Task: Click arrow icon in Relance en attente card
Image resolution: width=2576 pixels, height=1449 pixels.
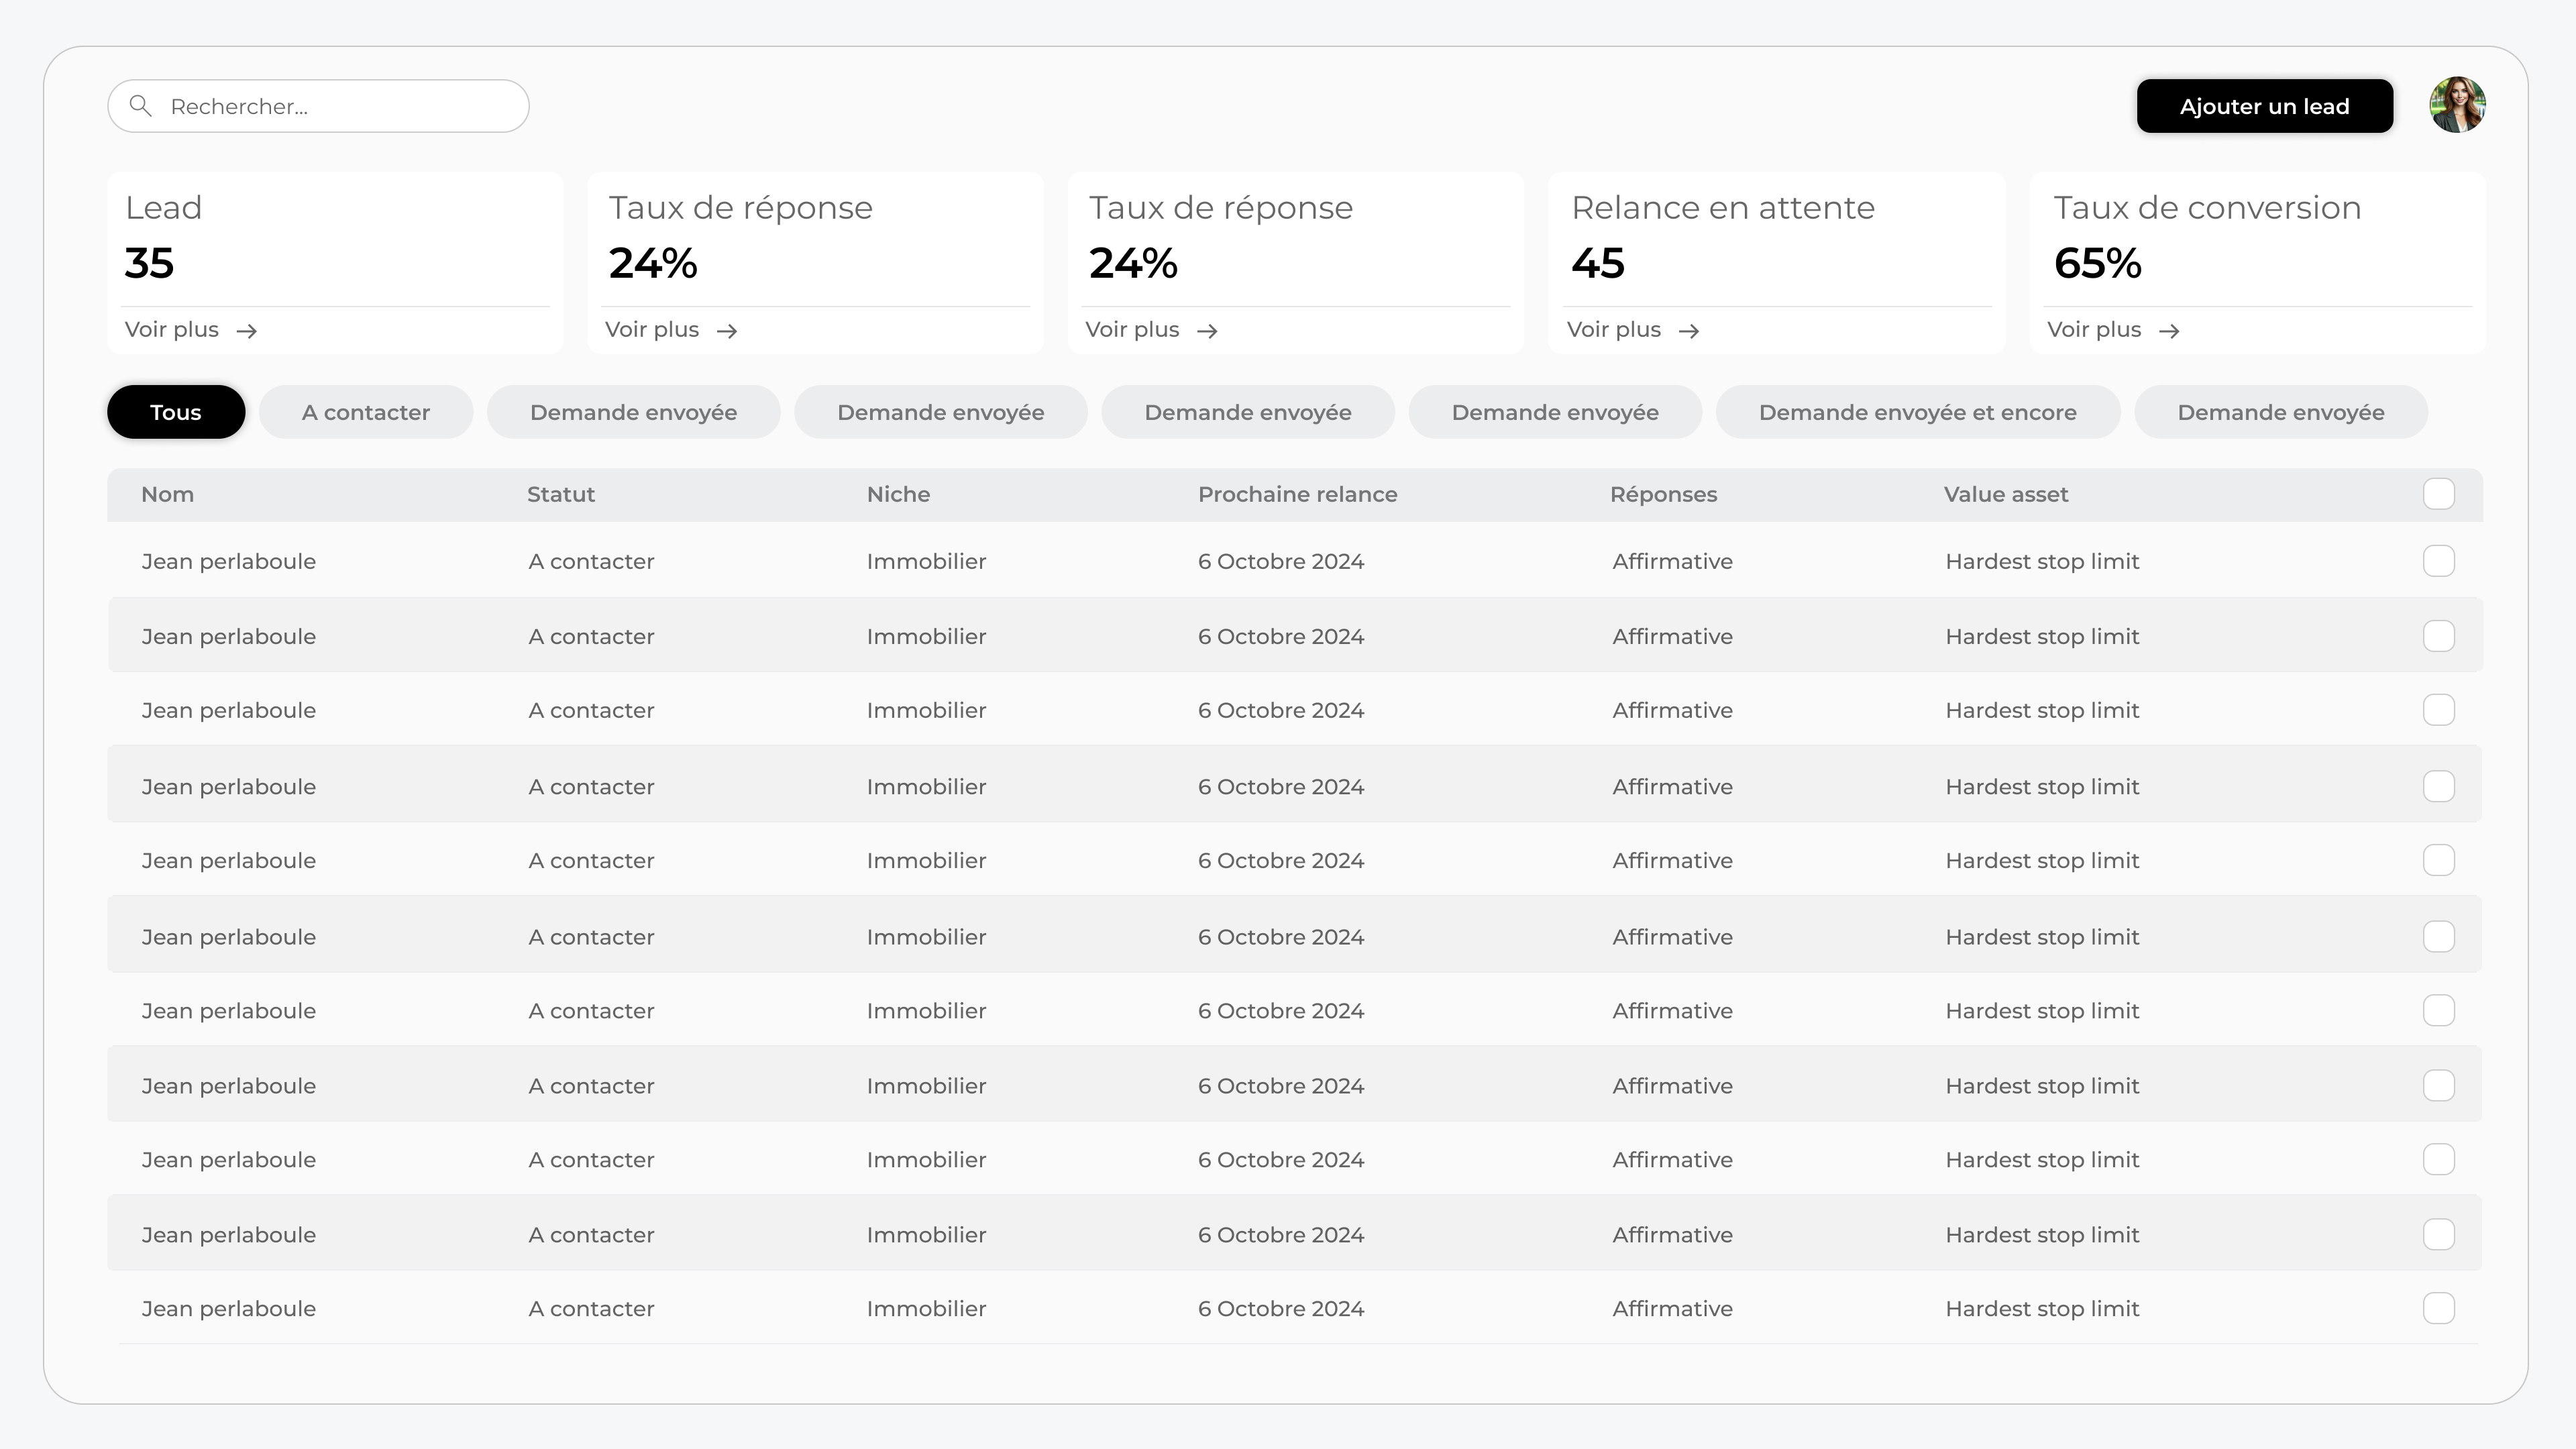Action: pyautogui.click(x=1689, y=331)
